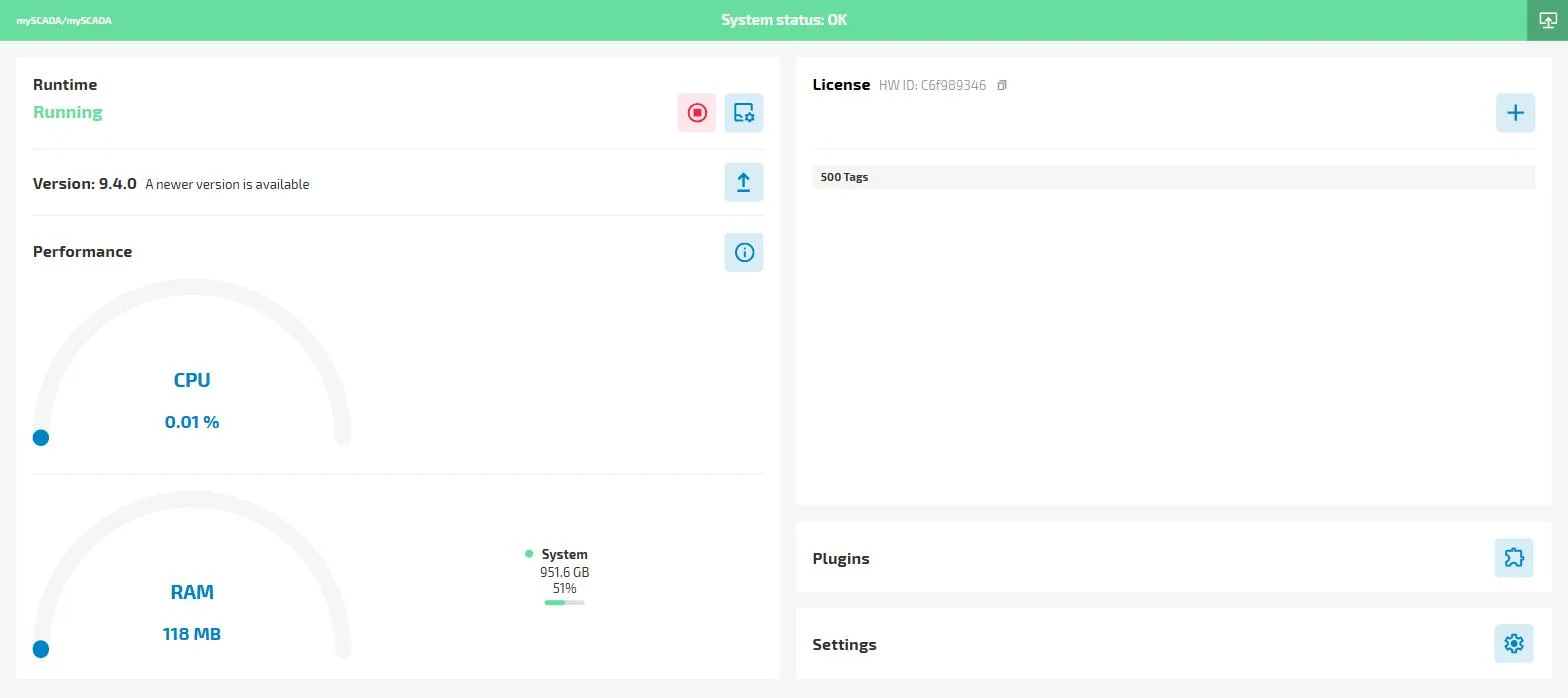Click the Settings panel title
1568x698 pixels.
[844, 644]
